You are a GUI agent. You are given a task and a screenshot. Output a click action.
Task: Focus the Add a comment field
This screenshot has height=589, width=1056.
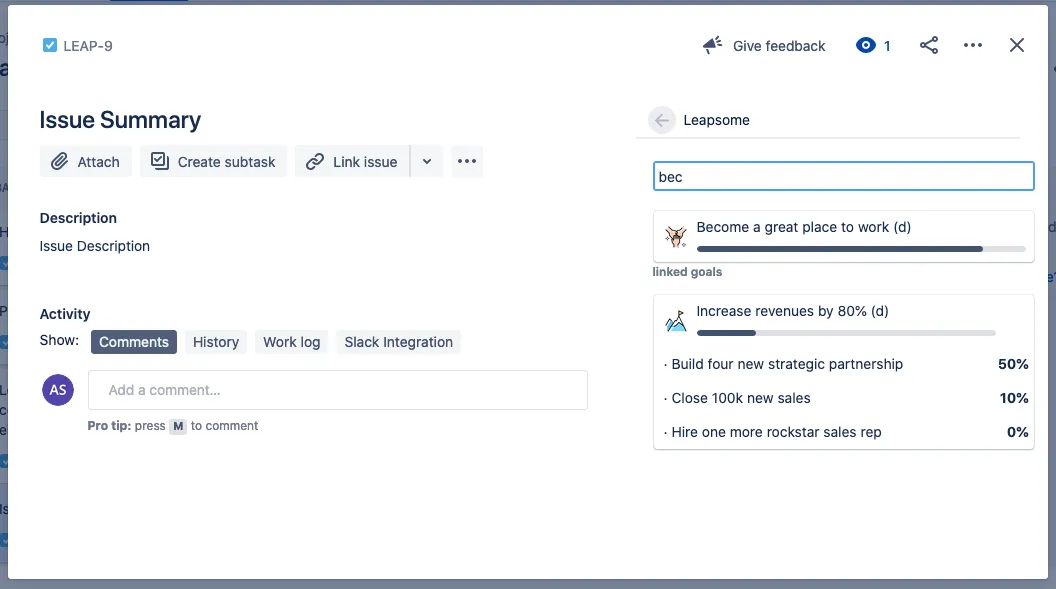pyautogui.click(x=337, y=390)
